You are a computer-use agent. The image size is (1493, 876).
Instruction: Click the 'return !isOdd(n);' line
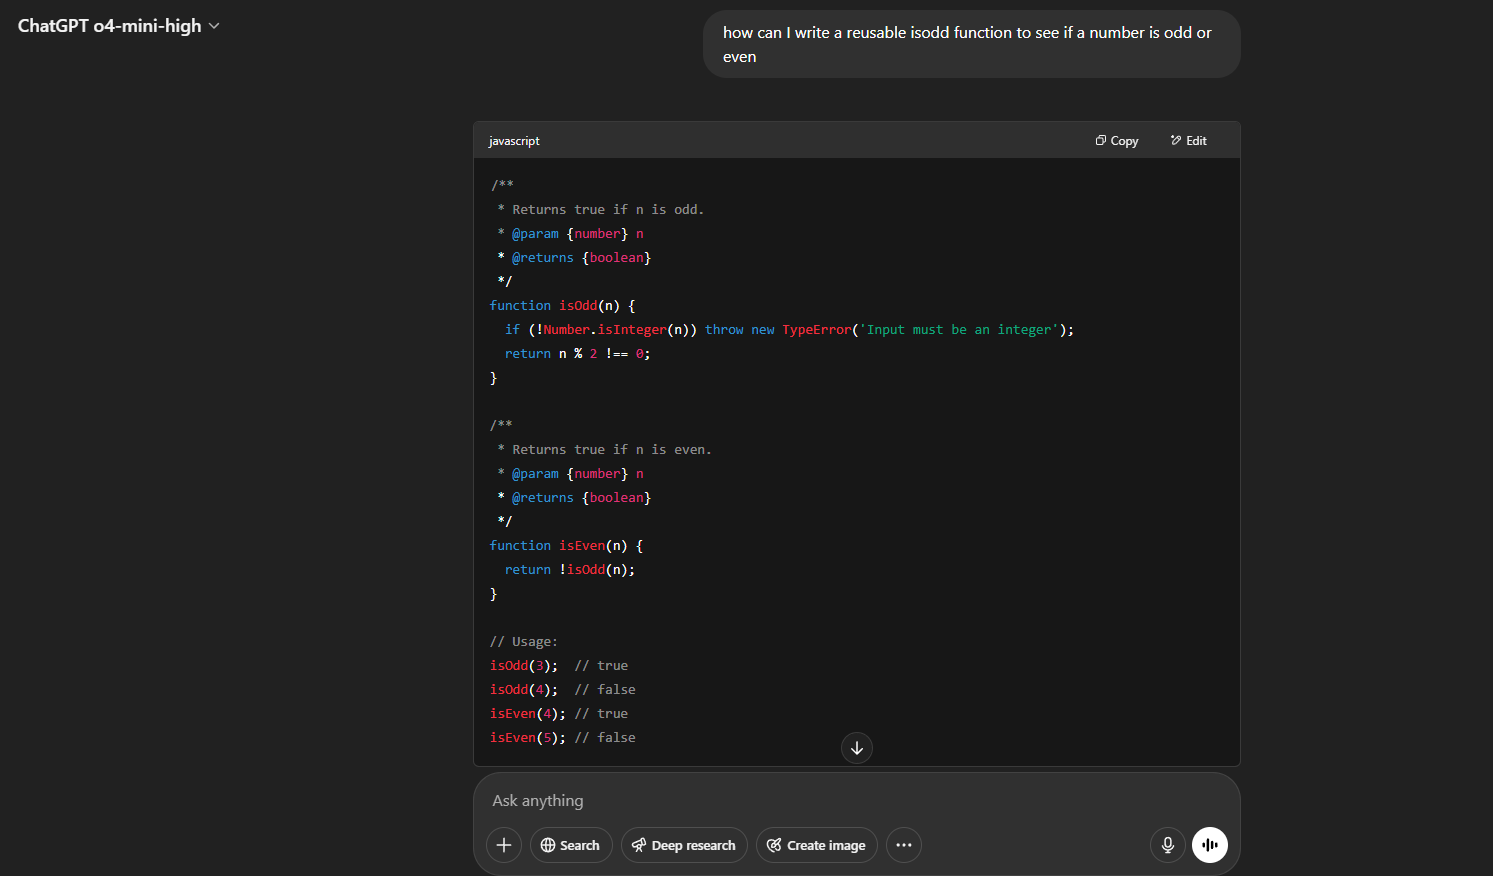pyautogui.click(x=570, y=570)
